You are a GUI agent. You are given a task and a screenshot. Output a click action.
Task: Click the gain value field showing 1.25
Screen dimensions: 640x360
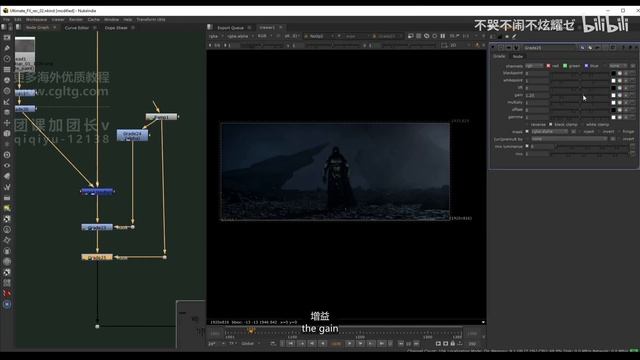click(537, 95)
